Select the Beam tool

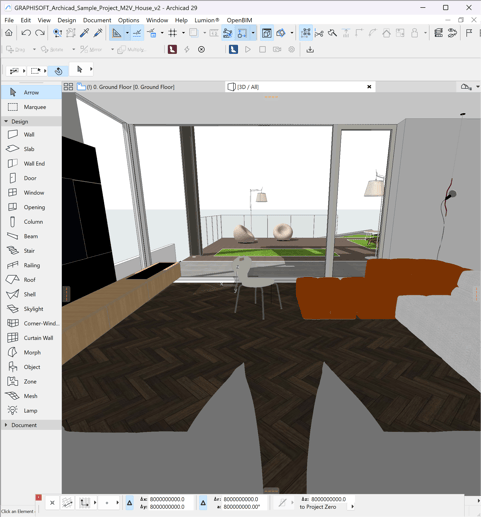click(x=31, y=236)
